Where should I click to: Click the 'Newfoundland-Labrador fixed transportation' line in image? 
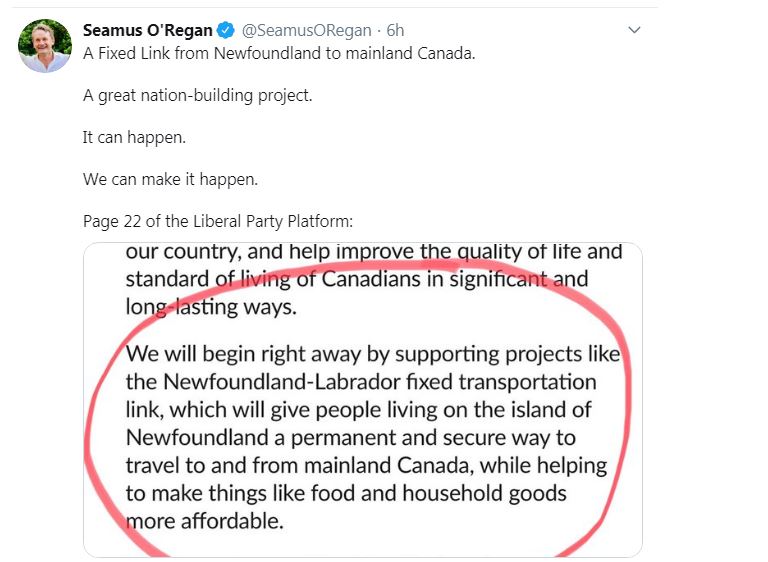[x=361, y=382]
